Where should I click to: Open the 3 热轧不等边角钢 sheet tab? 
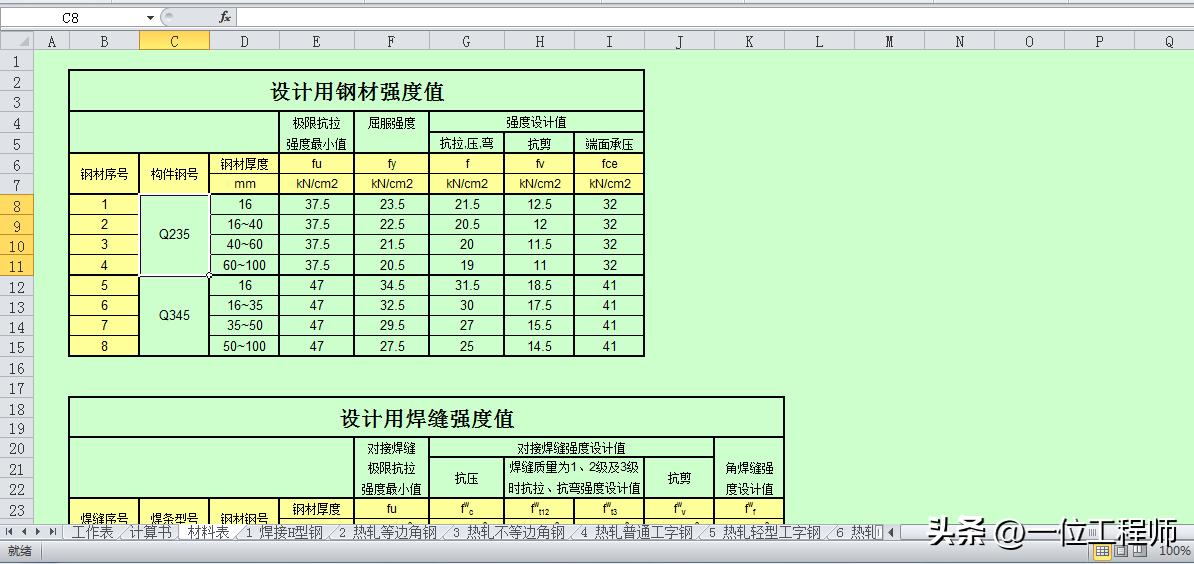(508, 532)
